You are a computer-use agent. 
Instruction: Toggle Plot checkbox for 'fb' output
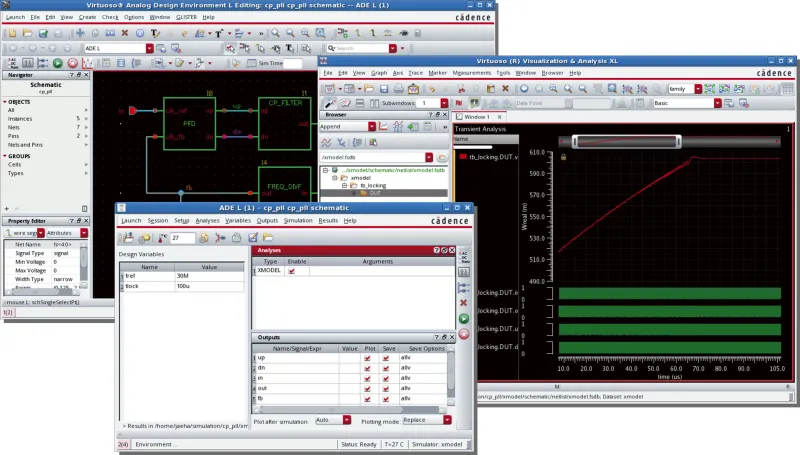(x=367, y=399)
